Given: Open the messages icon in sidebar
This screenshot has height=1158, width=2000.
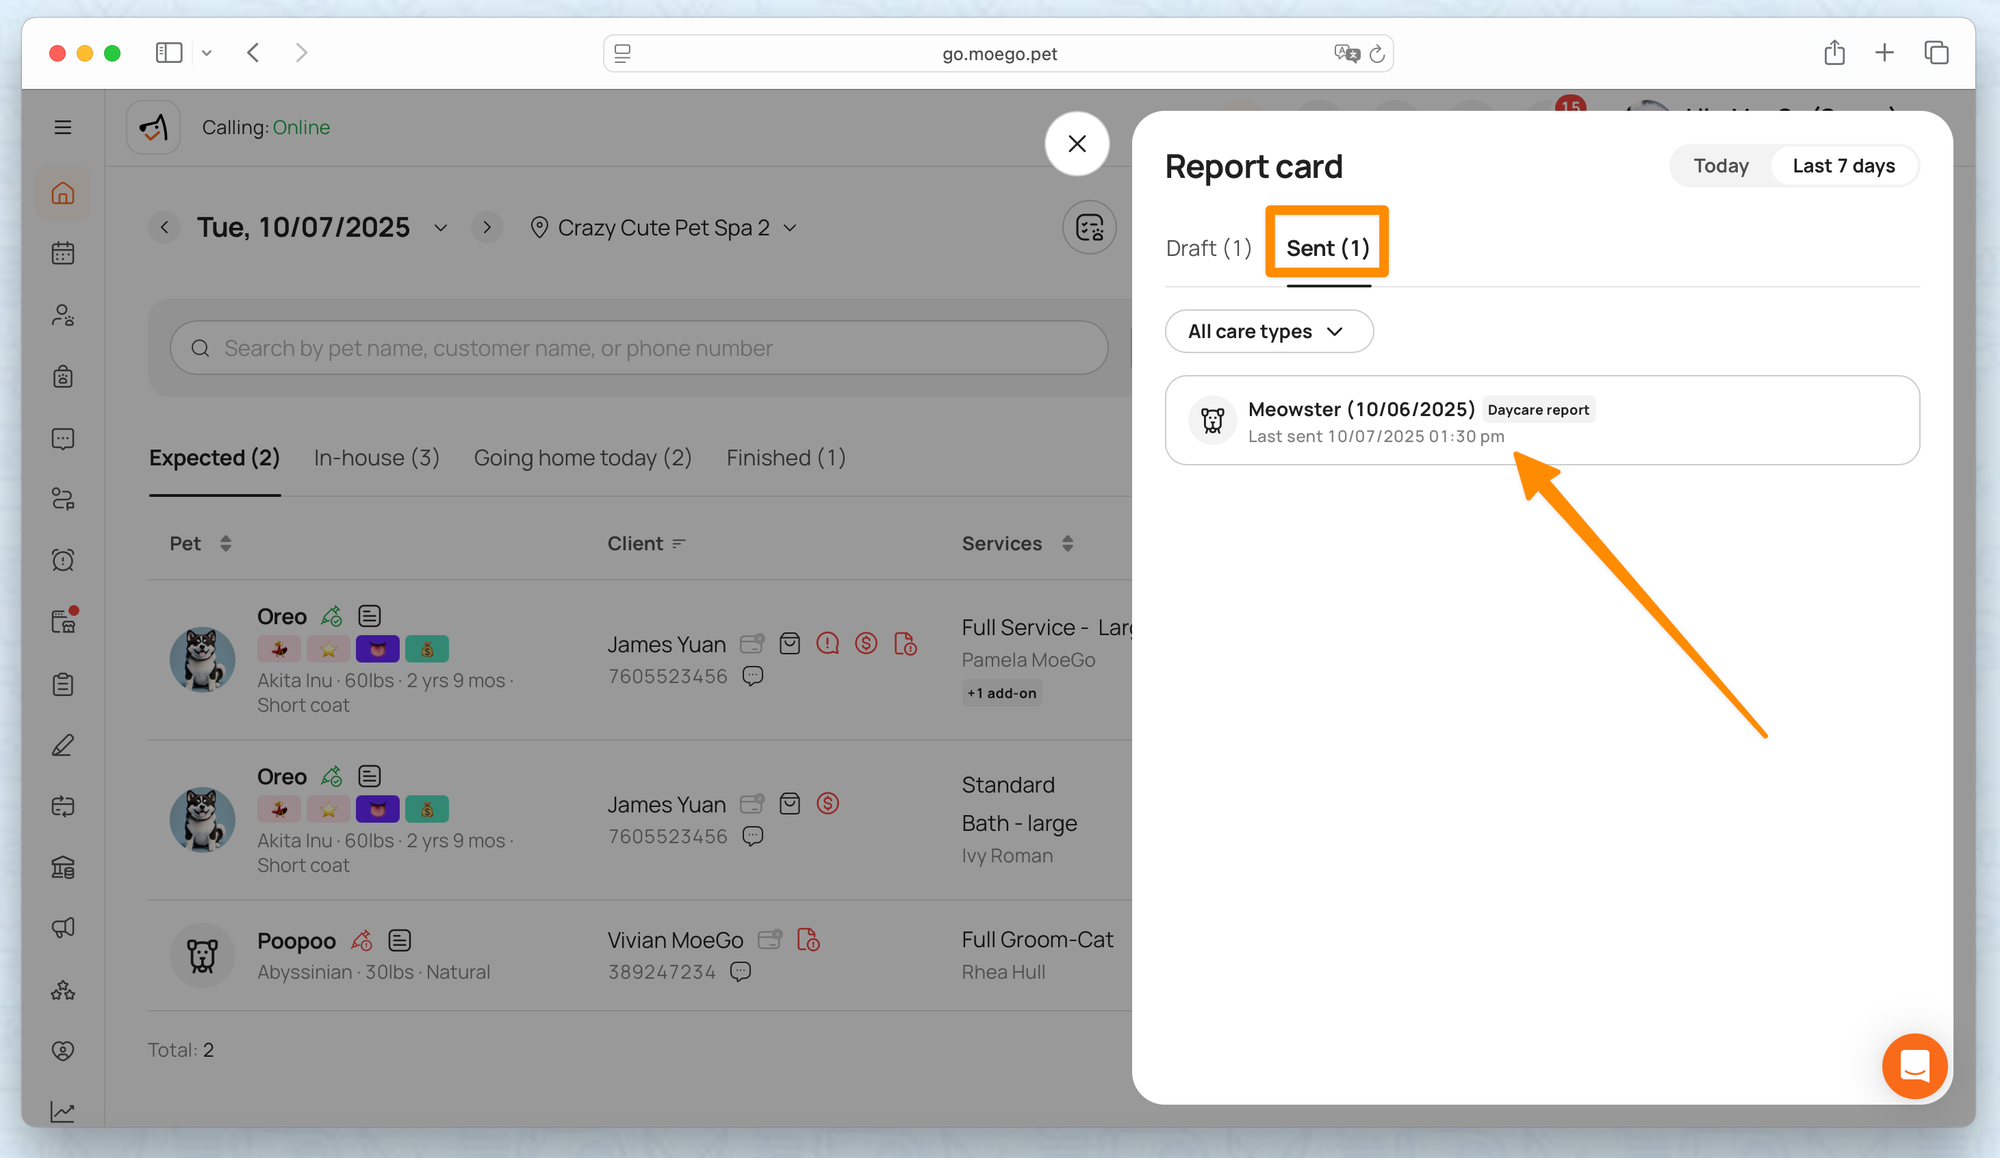Looking at the screenshot, I should click(63, 438).
